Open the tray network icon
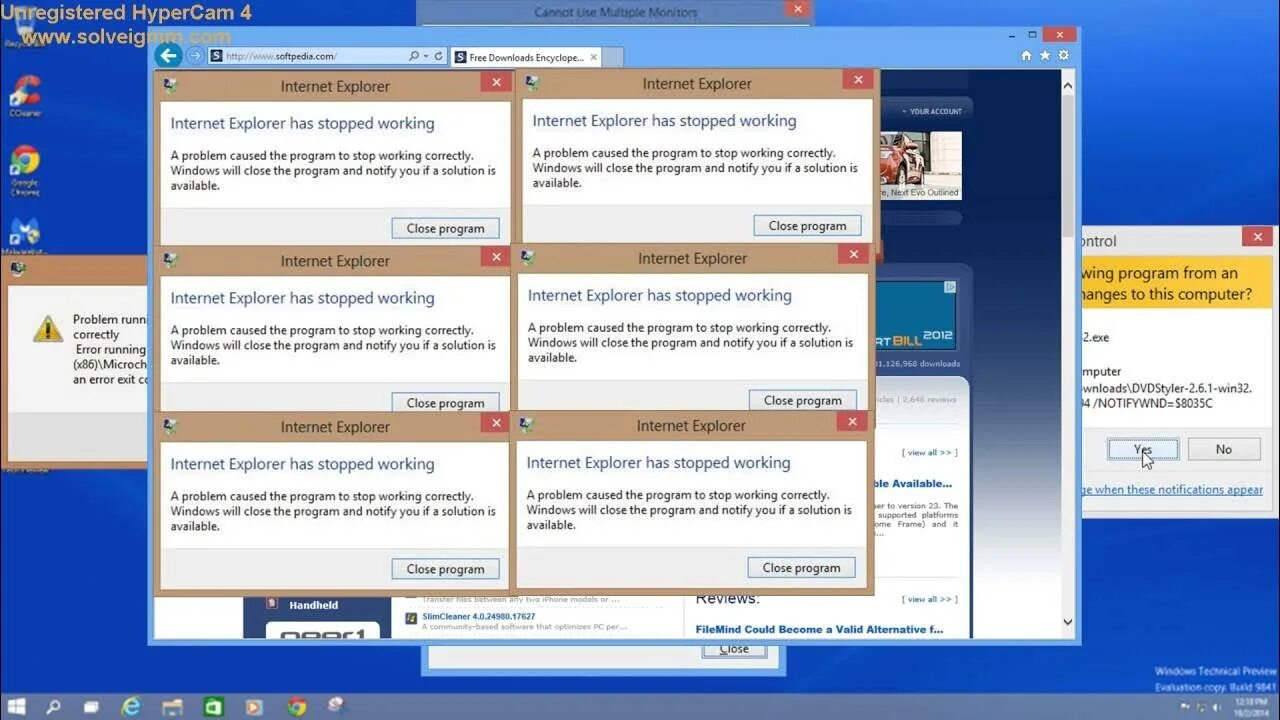Screen dimensions: 1280x720 [x=1203, y=707]
